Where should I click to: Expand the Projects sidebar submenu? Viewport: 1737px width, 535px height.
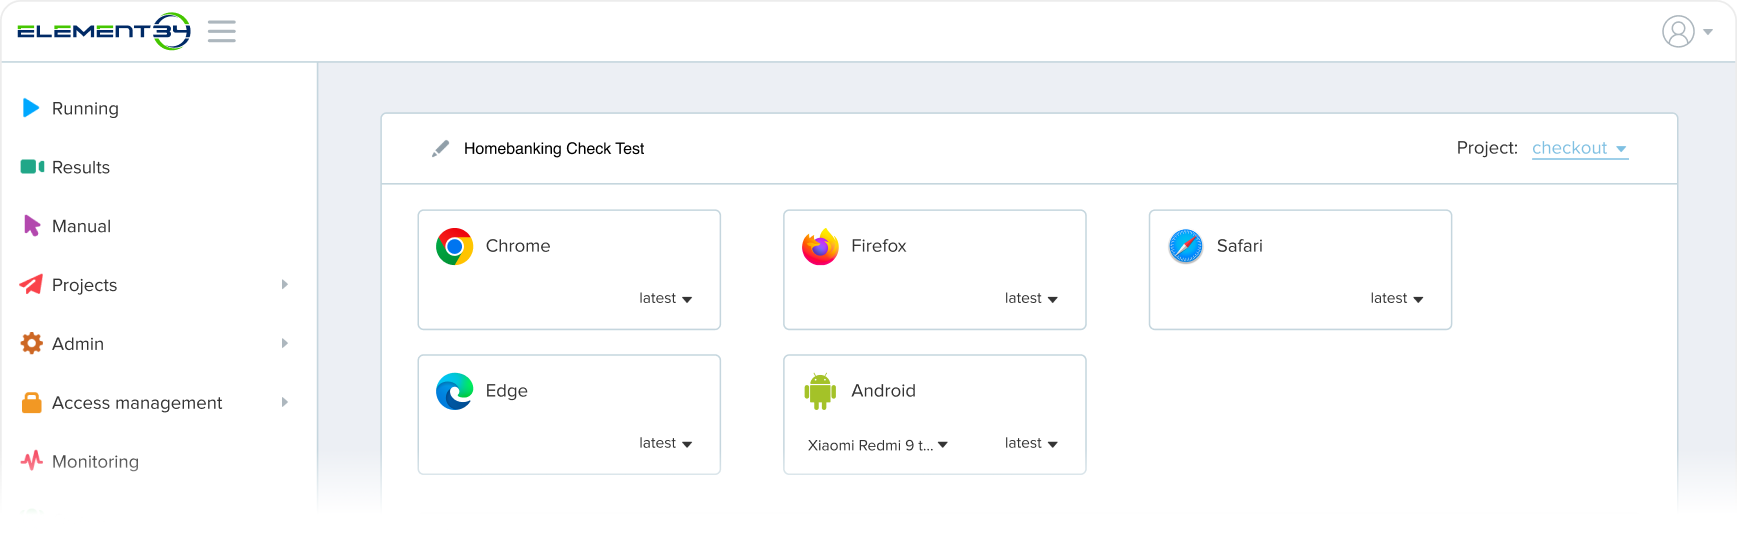click(285, 285)
